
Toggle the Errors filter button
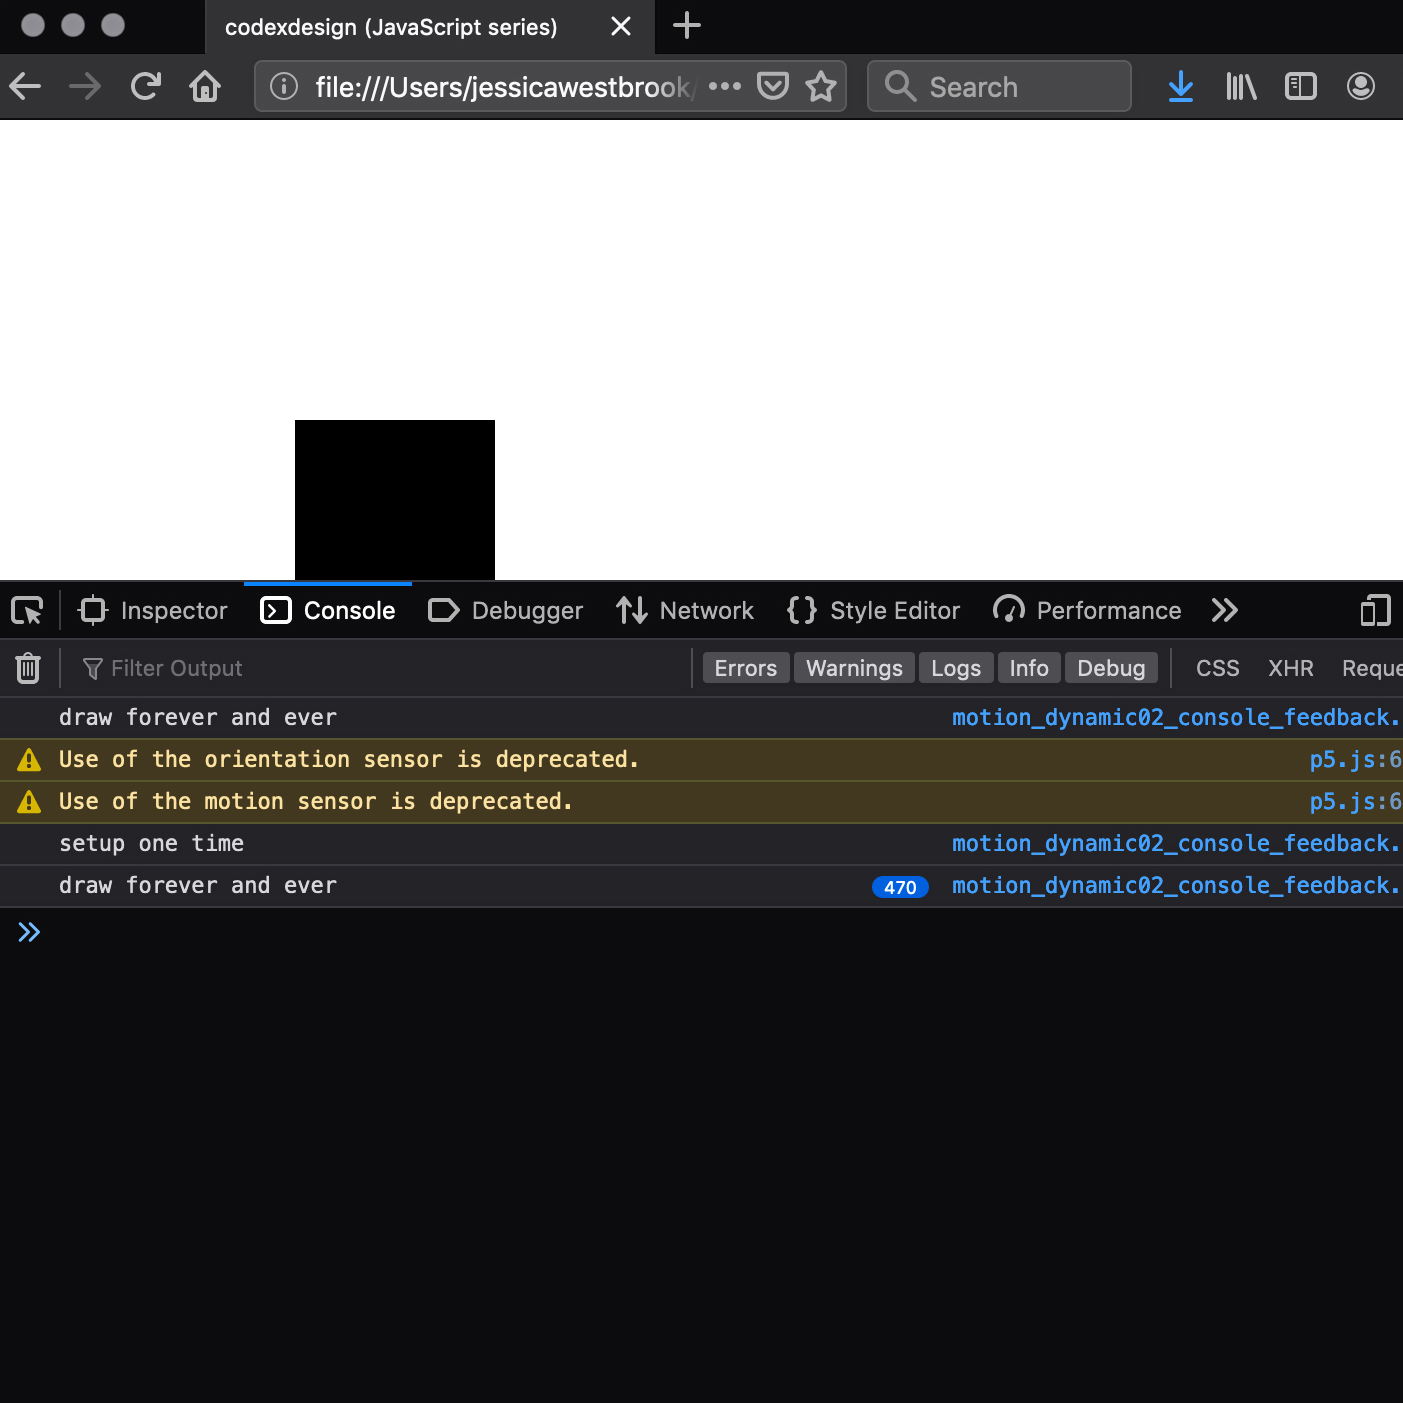pyautogui.click(x=745, y=668)
